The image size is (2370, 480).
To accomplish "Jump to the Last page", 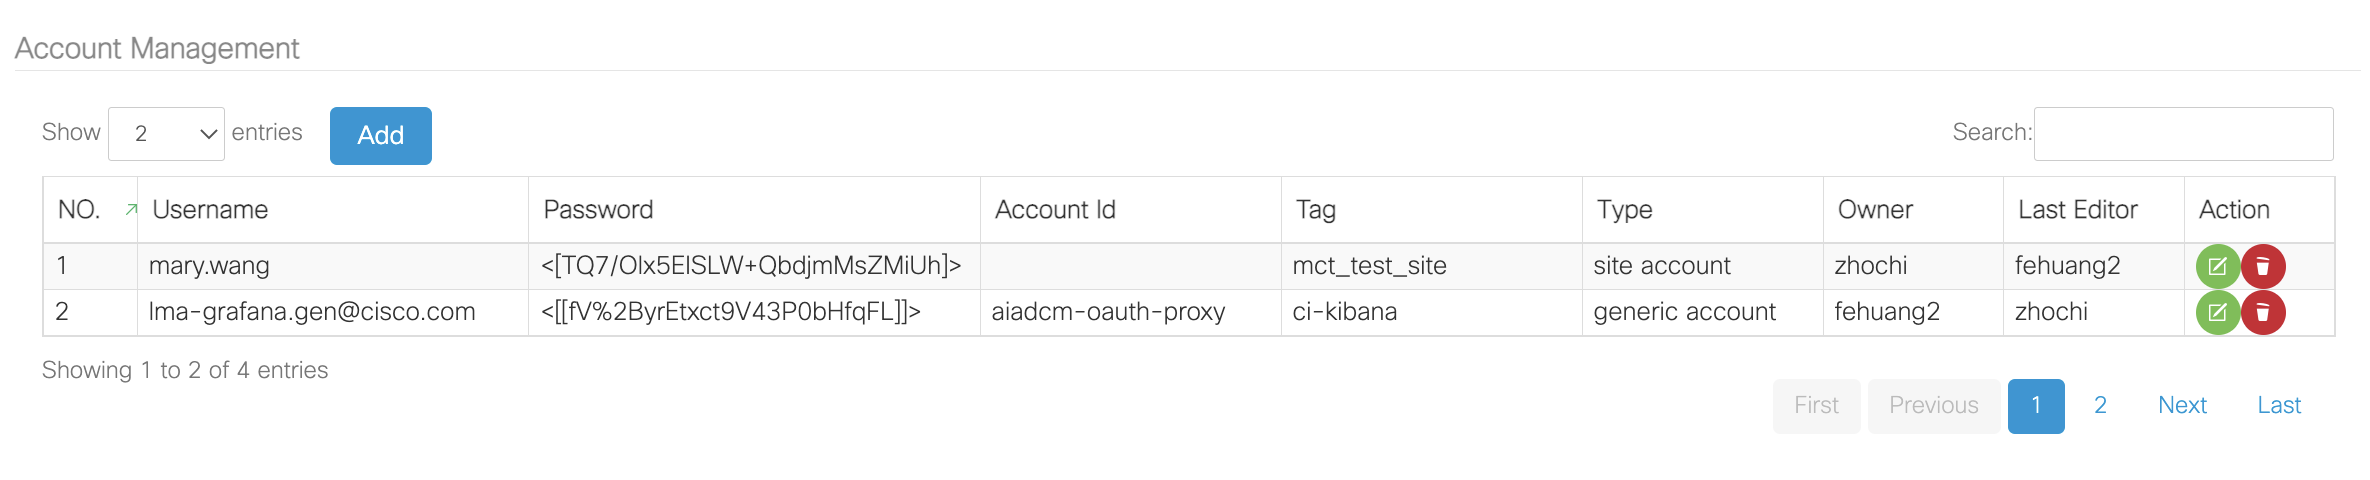I will (x=2279, y=406).
